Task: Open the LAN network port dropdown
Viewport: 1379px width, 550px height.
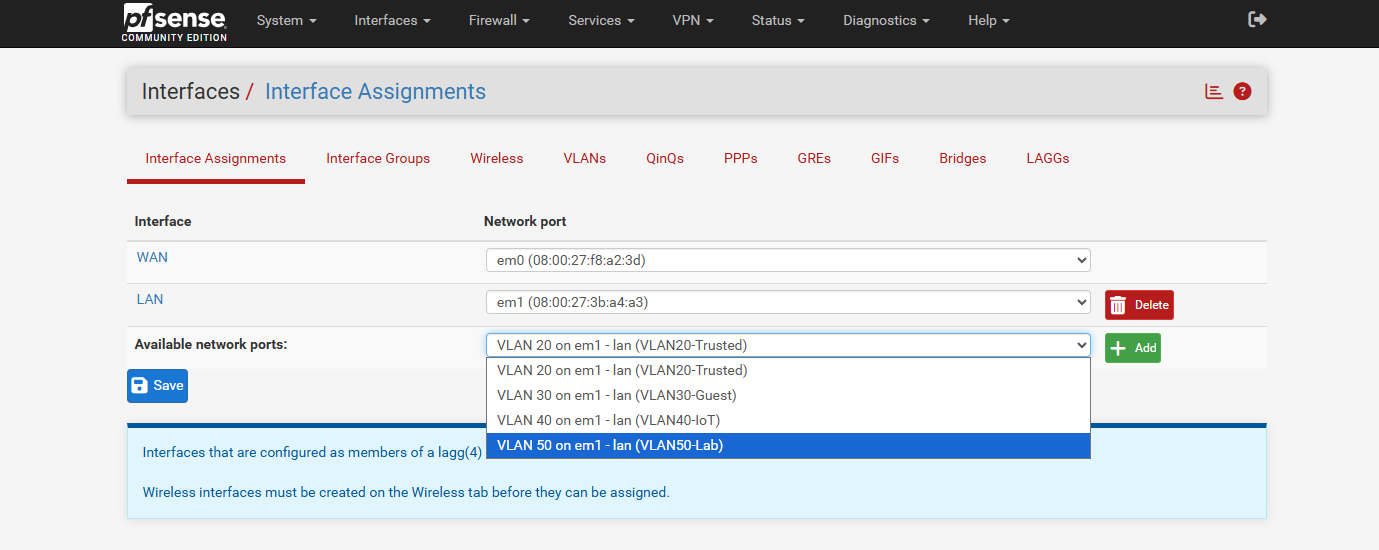Action: click(x=788, y=302)
